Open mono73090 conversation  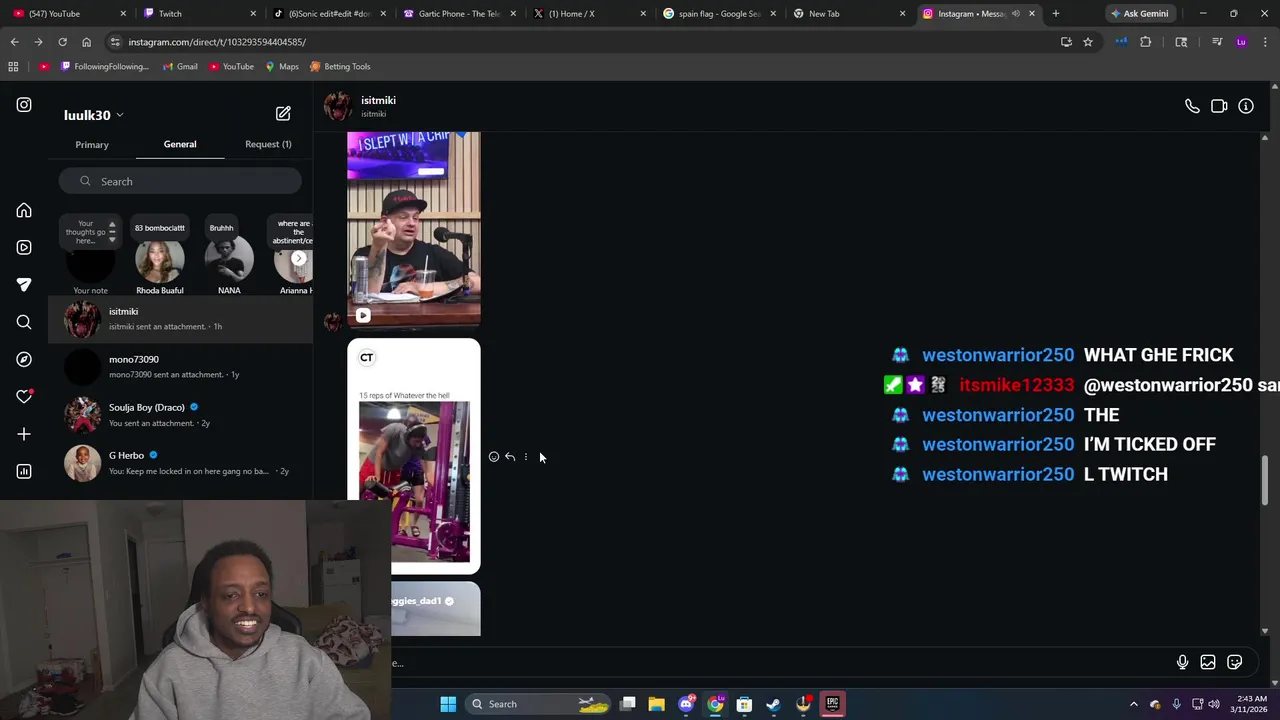tap(180, 367)
